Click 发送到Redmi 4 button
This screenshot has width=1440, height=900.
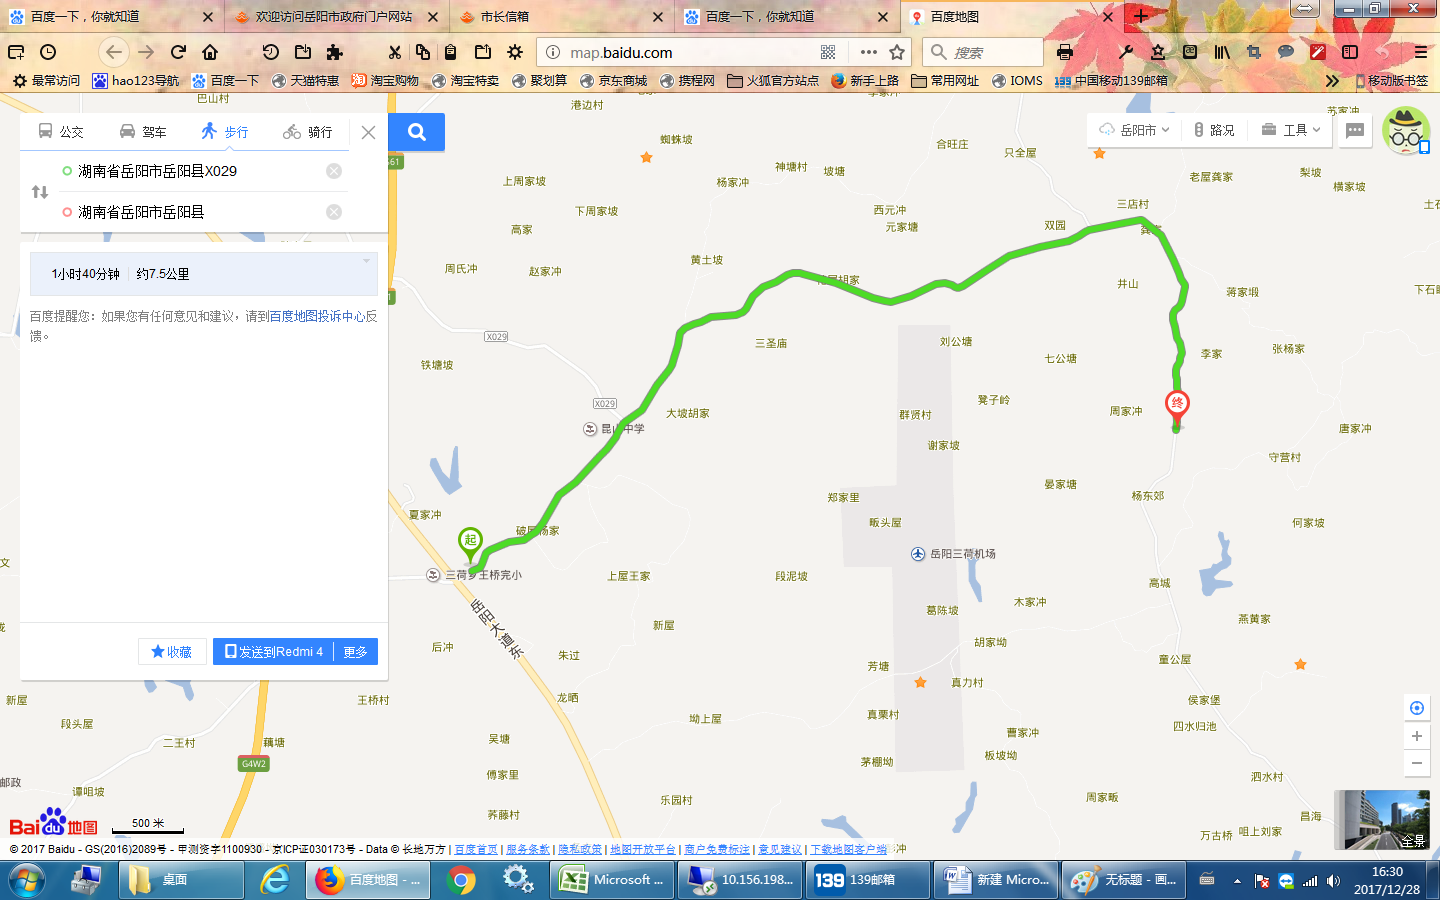click(x=274, y=652)
